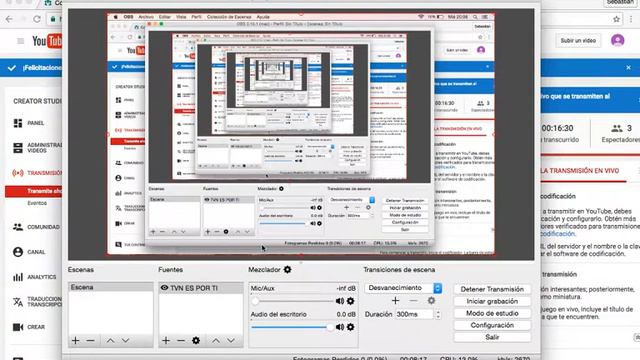Adjust Audio del escritorio volume slider
This screenshot has width=640, height=360.
click(x=292, y=327)
